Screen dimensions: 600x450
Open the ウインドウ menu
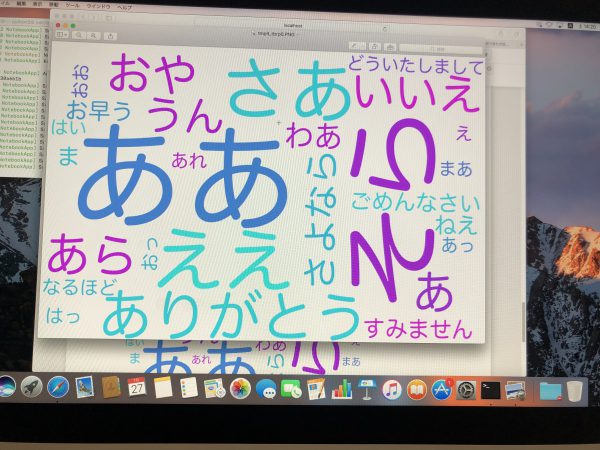tap(98, 6)
